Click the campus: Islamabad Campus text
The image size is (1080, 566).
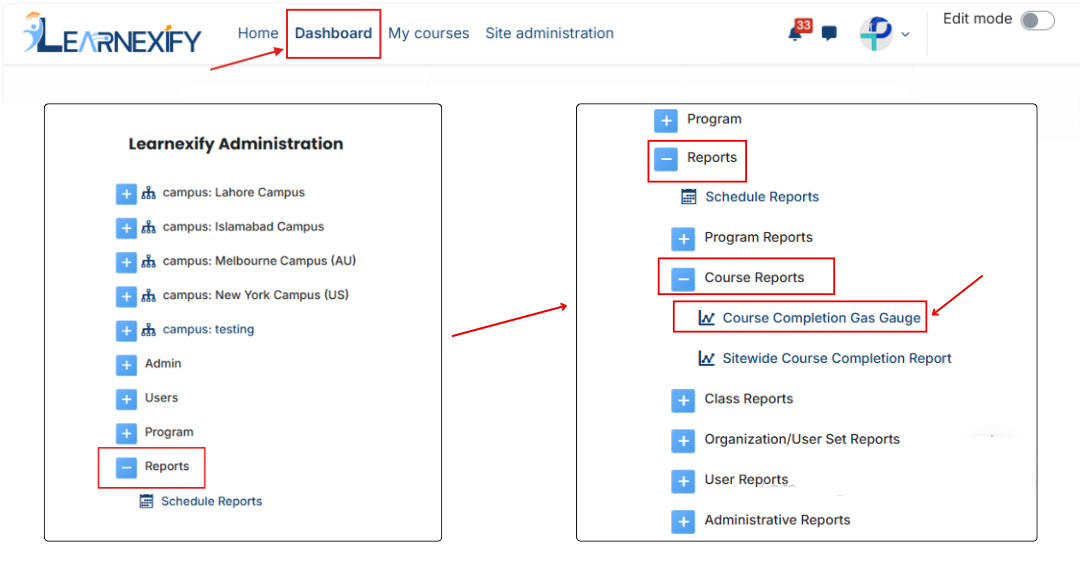click(x=243, y=227)
